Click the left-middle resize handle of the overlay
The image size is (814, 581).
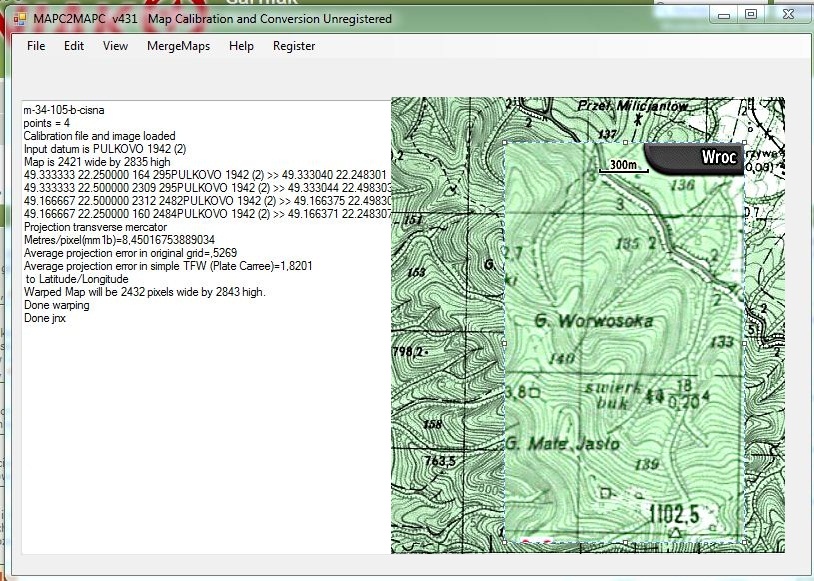[504, 343]
